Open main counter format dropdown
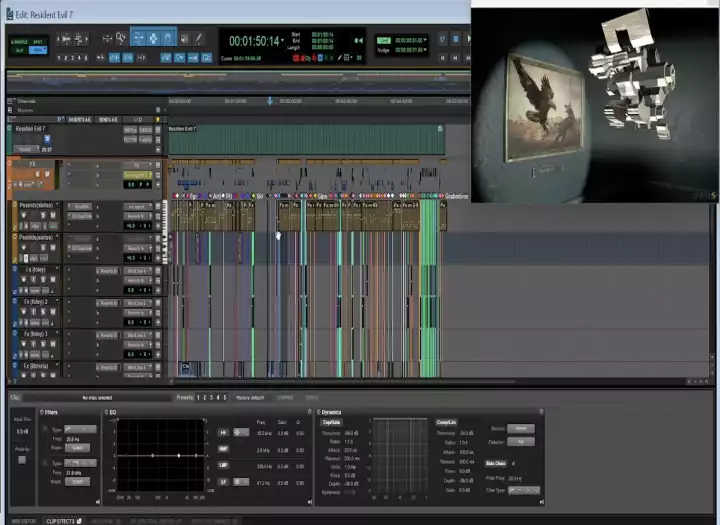 [282, 40]
